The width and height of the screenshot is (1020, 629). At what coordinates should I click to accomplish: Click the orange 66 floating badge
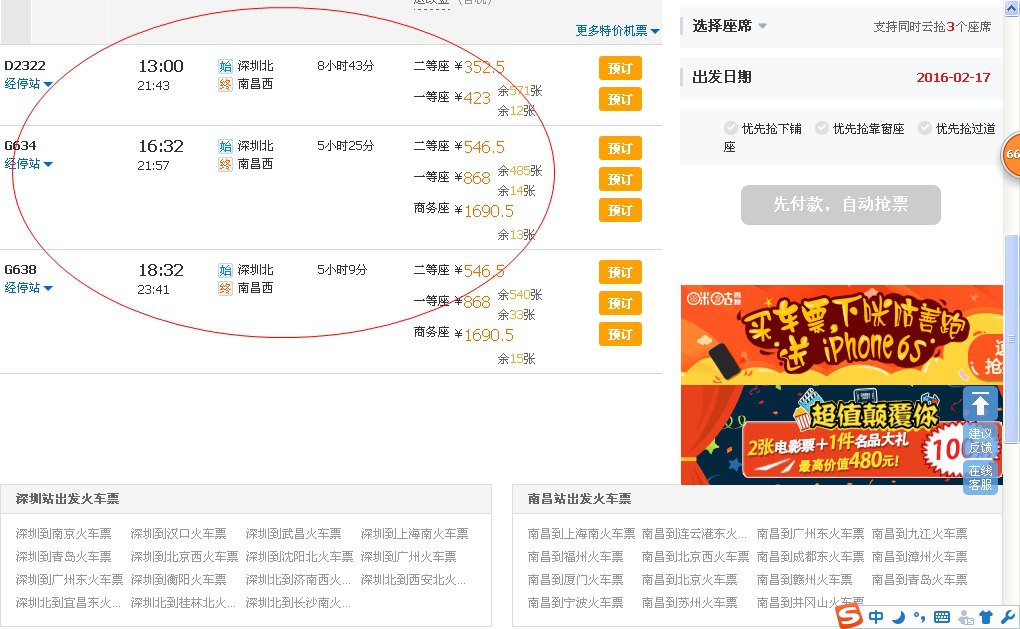(x=1011, y=154)
